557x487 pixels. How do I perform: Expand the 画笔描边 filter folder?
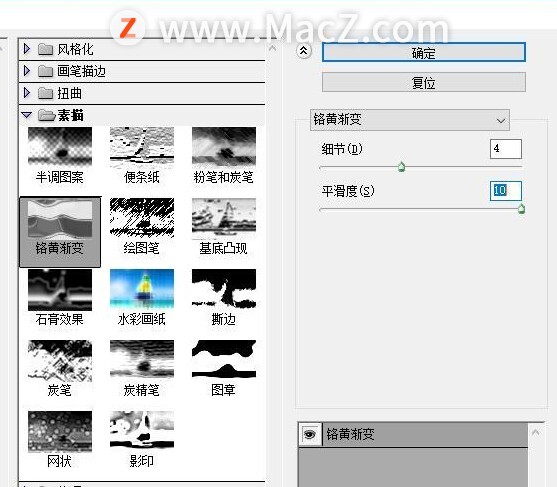click(27, 71)
